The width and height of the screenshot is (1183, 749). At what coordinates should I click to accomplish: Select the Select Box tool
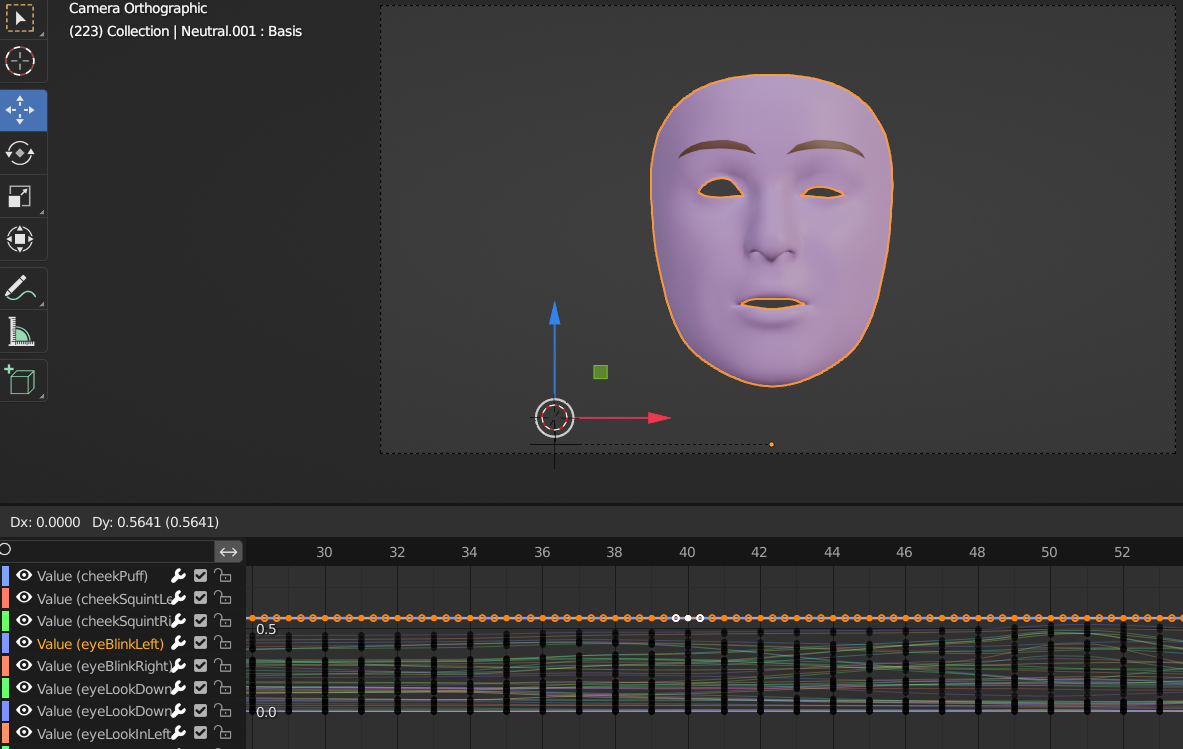pos(20,18)
